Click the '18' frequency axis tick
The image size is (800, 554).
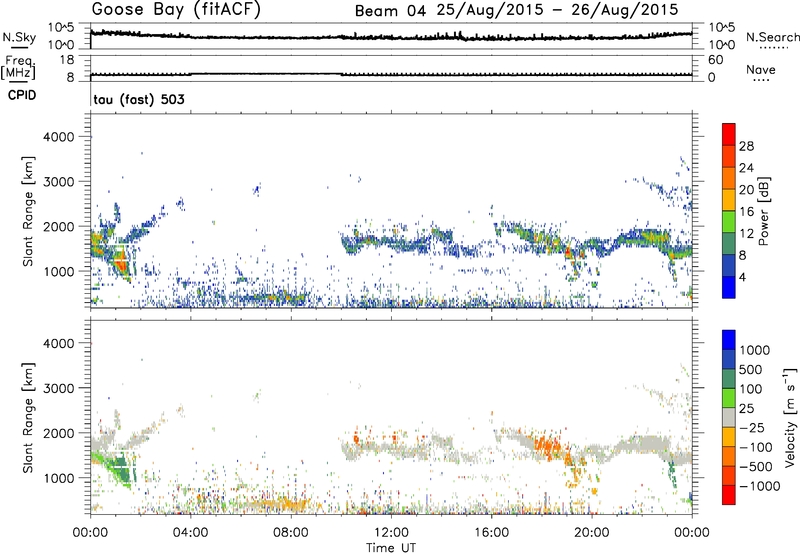67,60
